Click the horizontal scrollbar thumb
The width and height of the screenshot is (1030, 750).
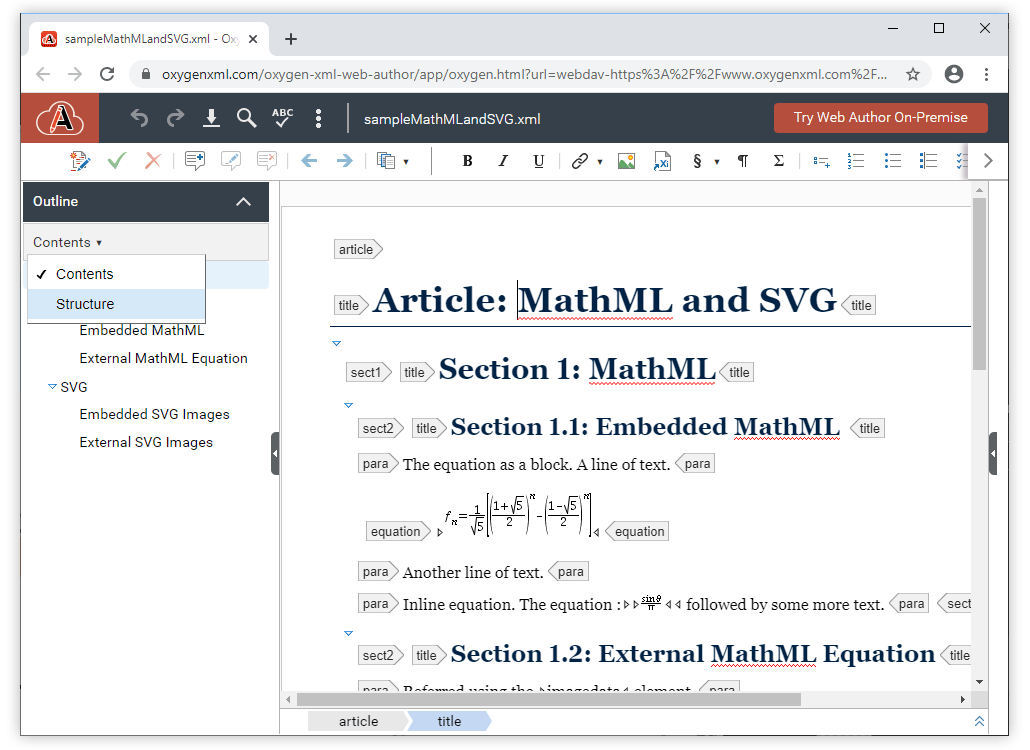pos(549,699)
